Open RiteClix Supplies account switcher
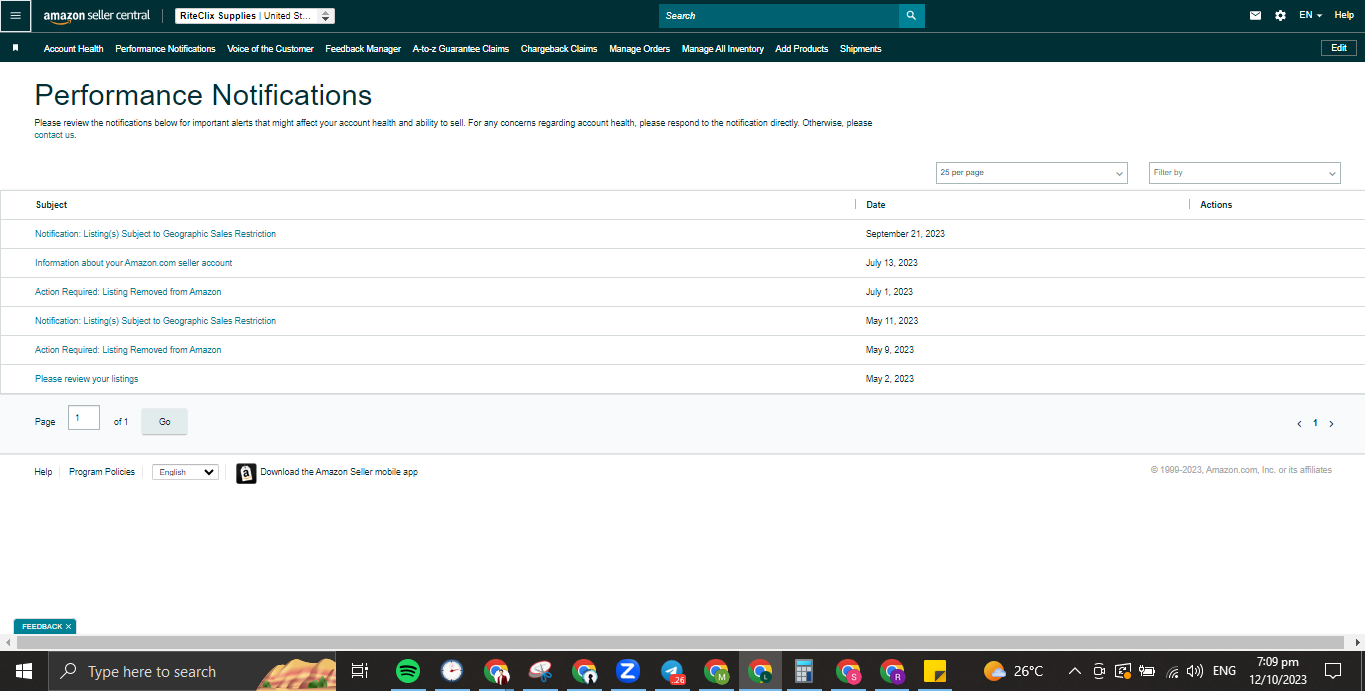 pyautogui.click(x=255, y=16)
